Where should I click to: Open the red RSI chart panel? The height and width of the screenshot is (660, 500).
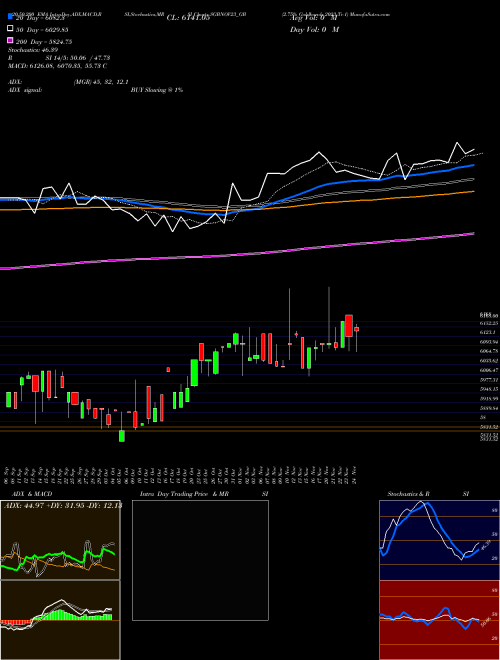[x=439, y=620]
